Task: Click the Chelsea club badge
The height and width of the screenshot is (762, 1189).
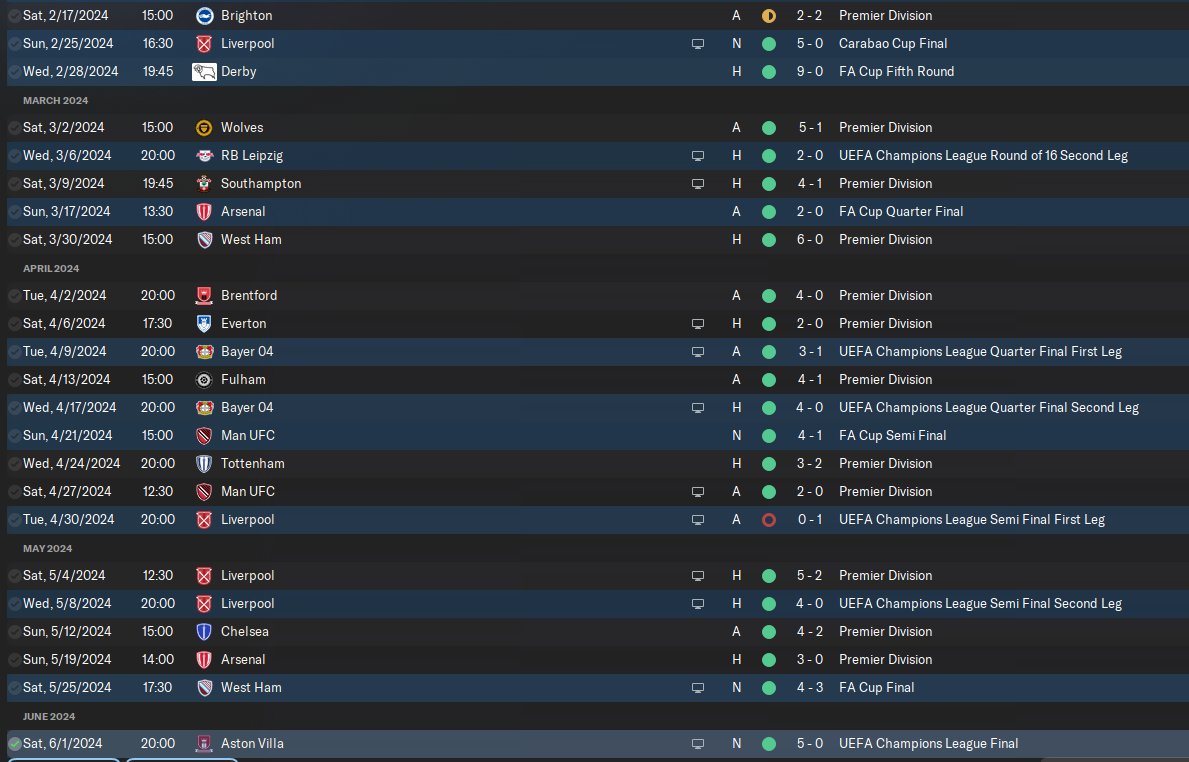Action: [204, 632]
